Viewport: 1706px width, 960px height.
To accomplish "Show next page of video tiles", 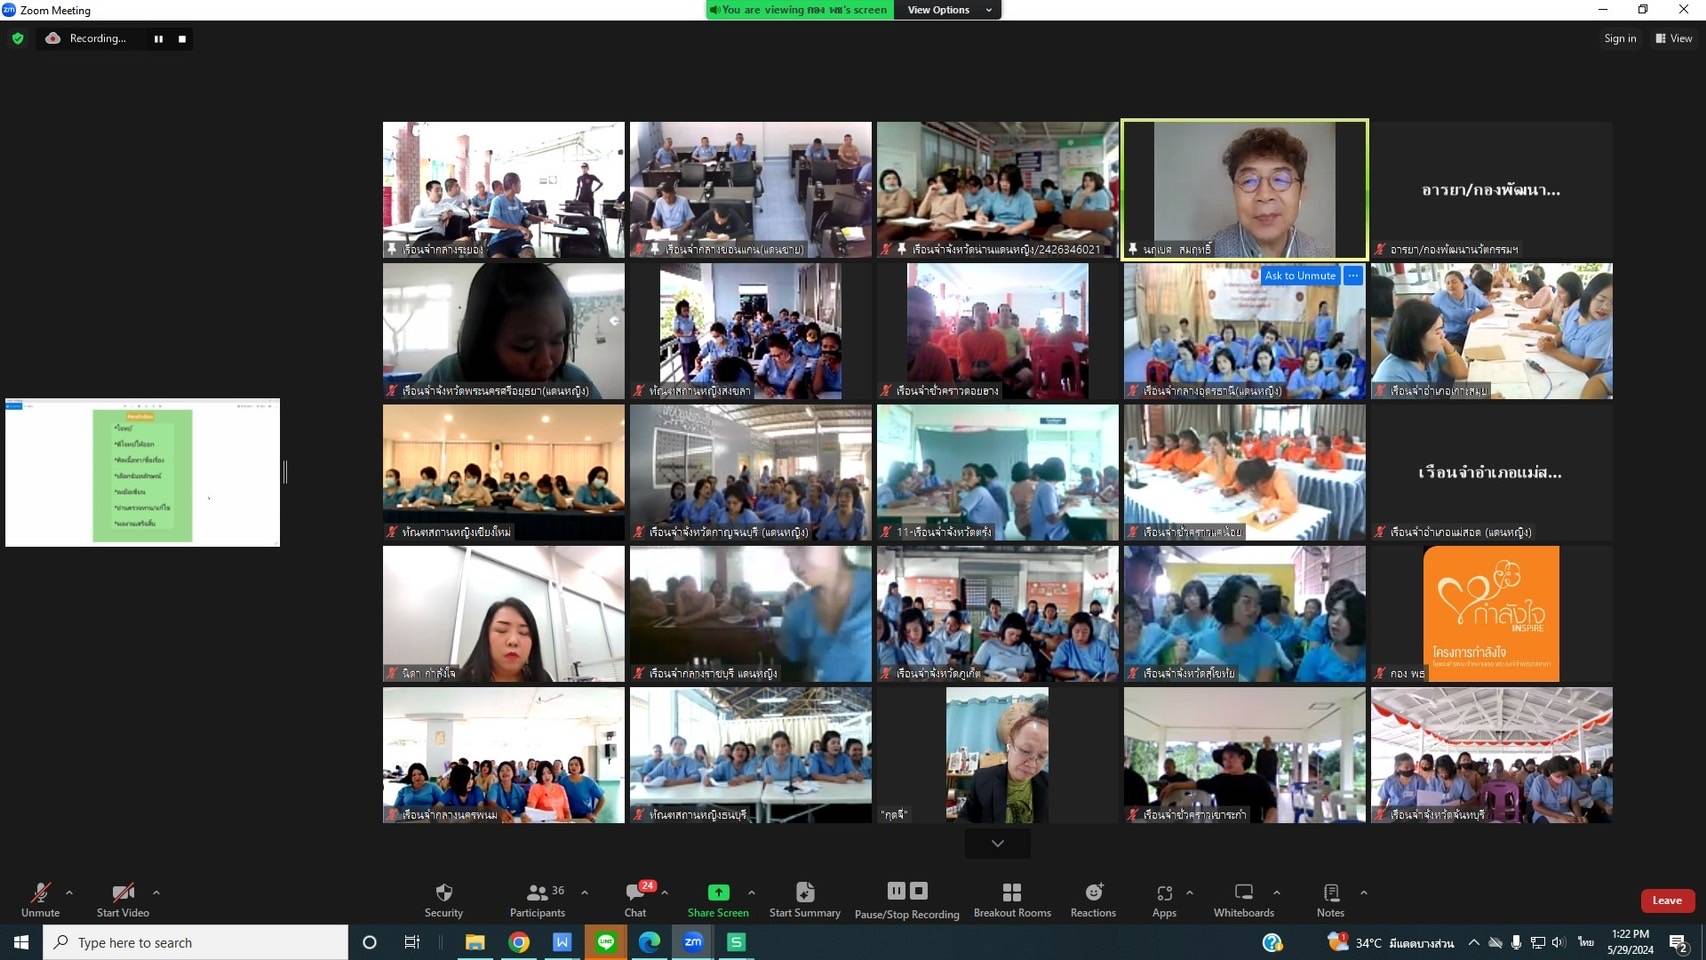I will pyautogui.click(x=997, y=843).
